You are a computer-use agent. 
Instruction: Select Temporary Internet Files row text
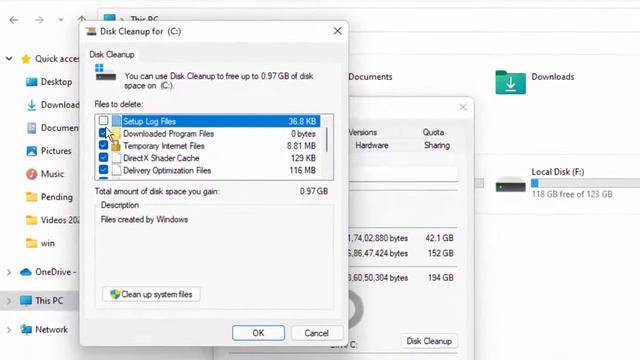click(x=164, y=146)
